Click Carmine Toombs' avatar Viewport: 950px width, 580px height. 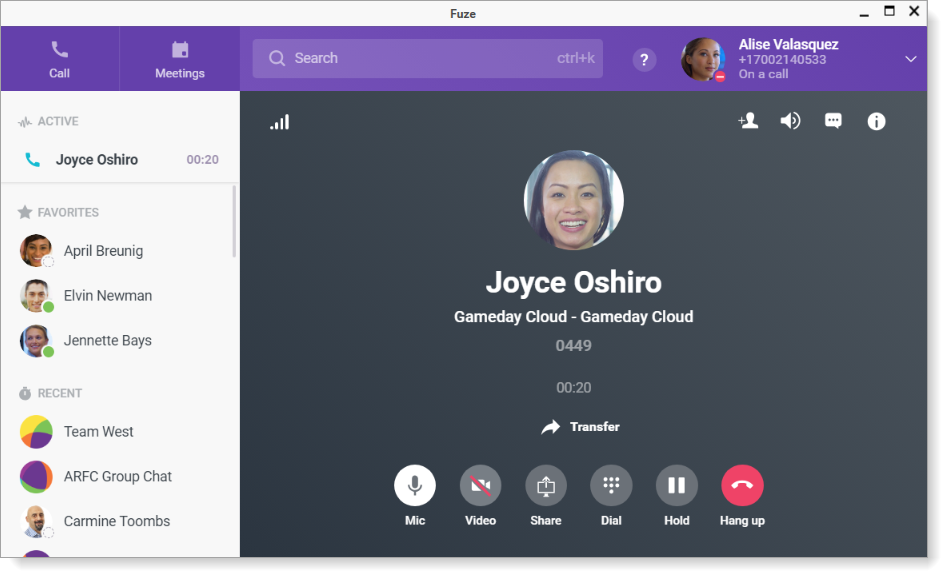(36, 521)
